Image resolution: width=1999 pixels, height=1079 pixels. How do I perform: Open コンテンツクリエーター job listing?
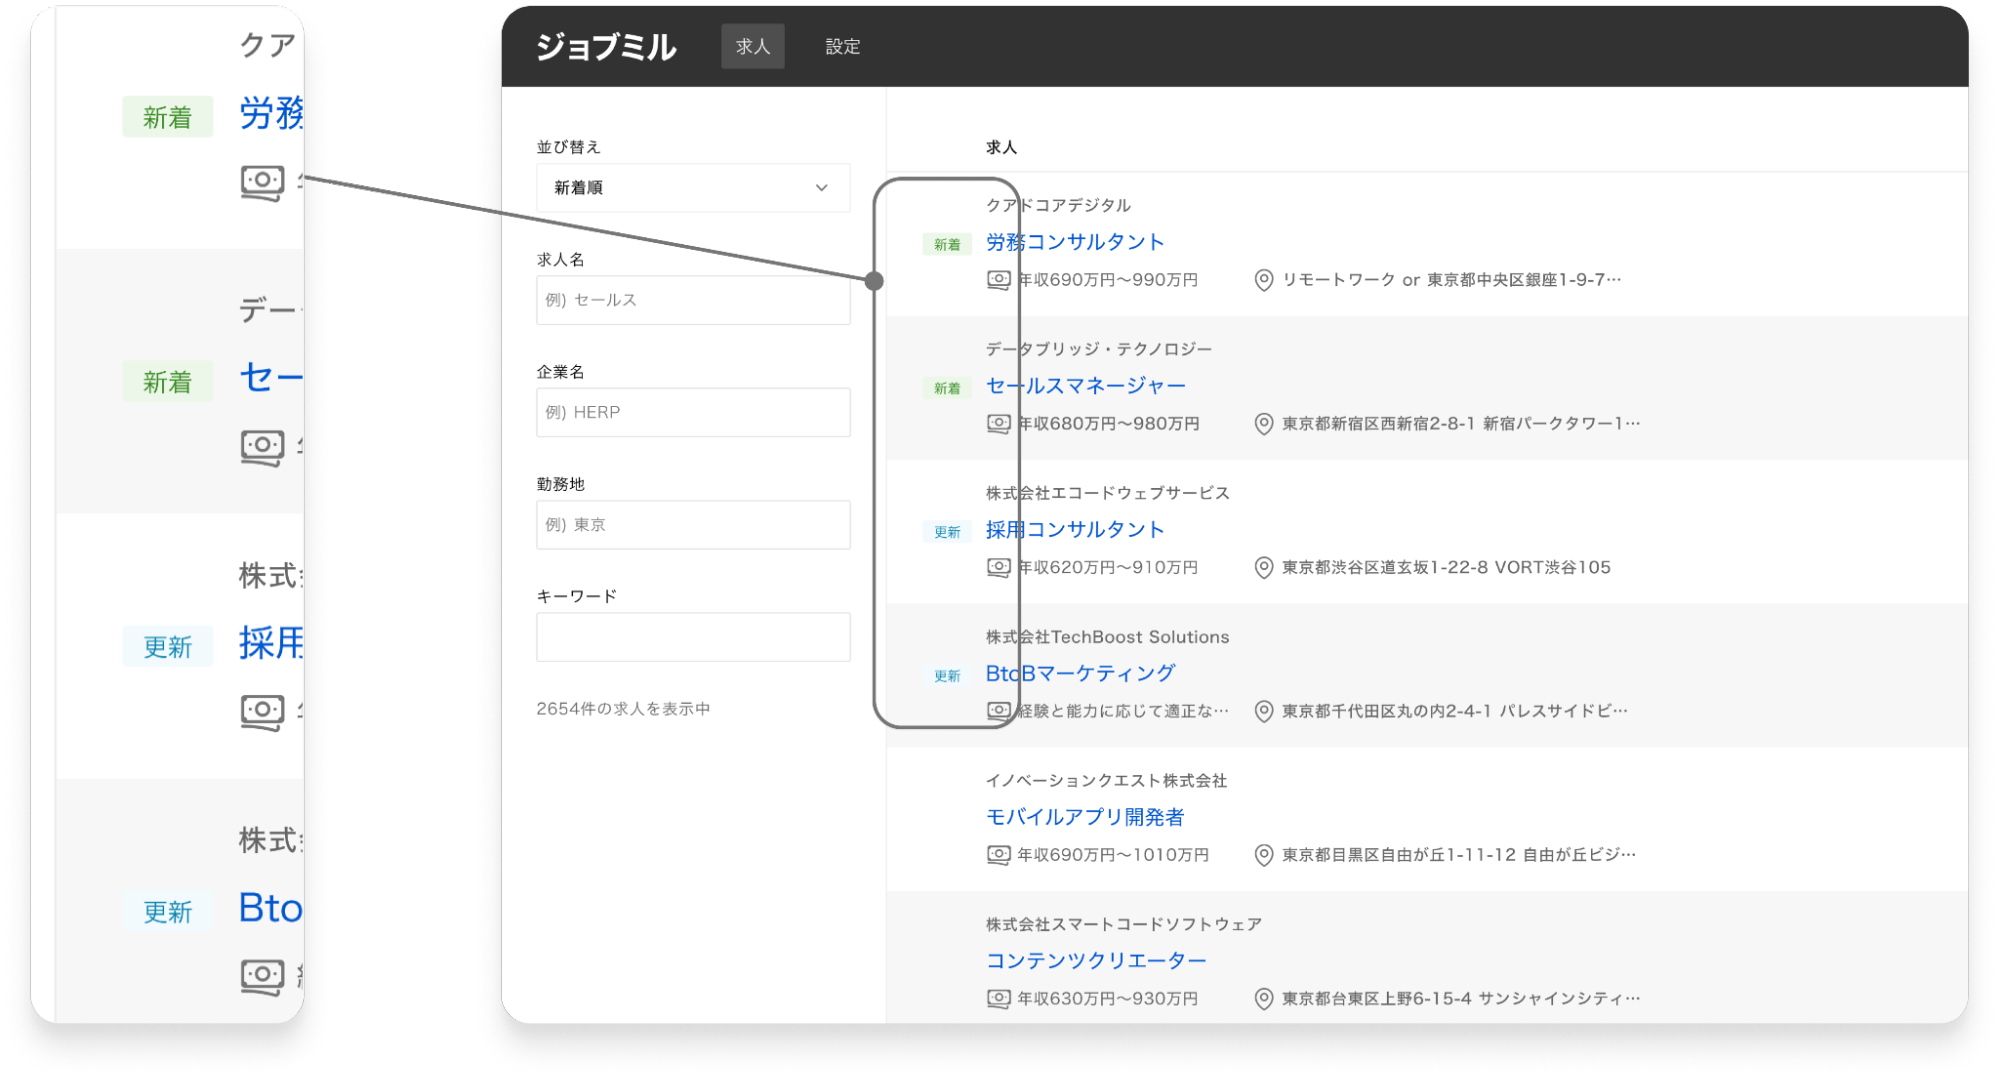(1096, 960)
